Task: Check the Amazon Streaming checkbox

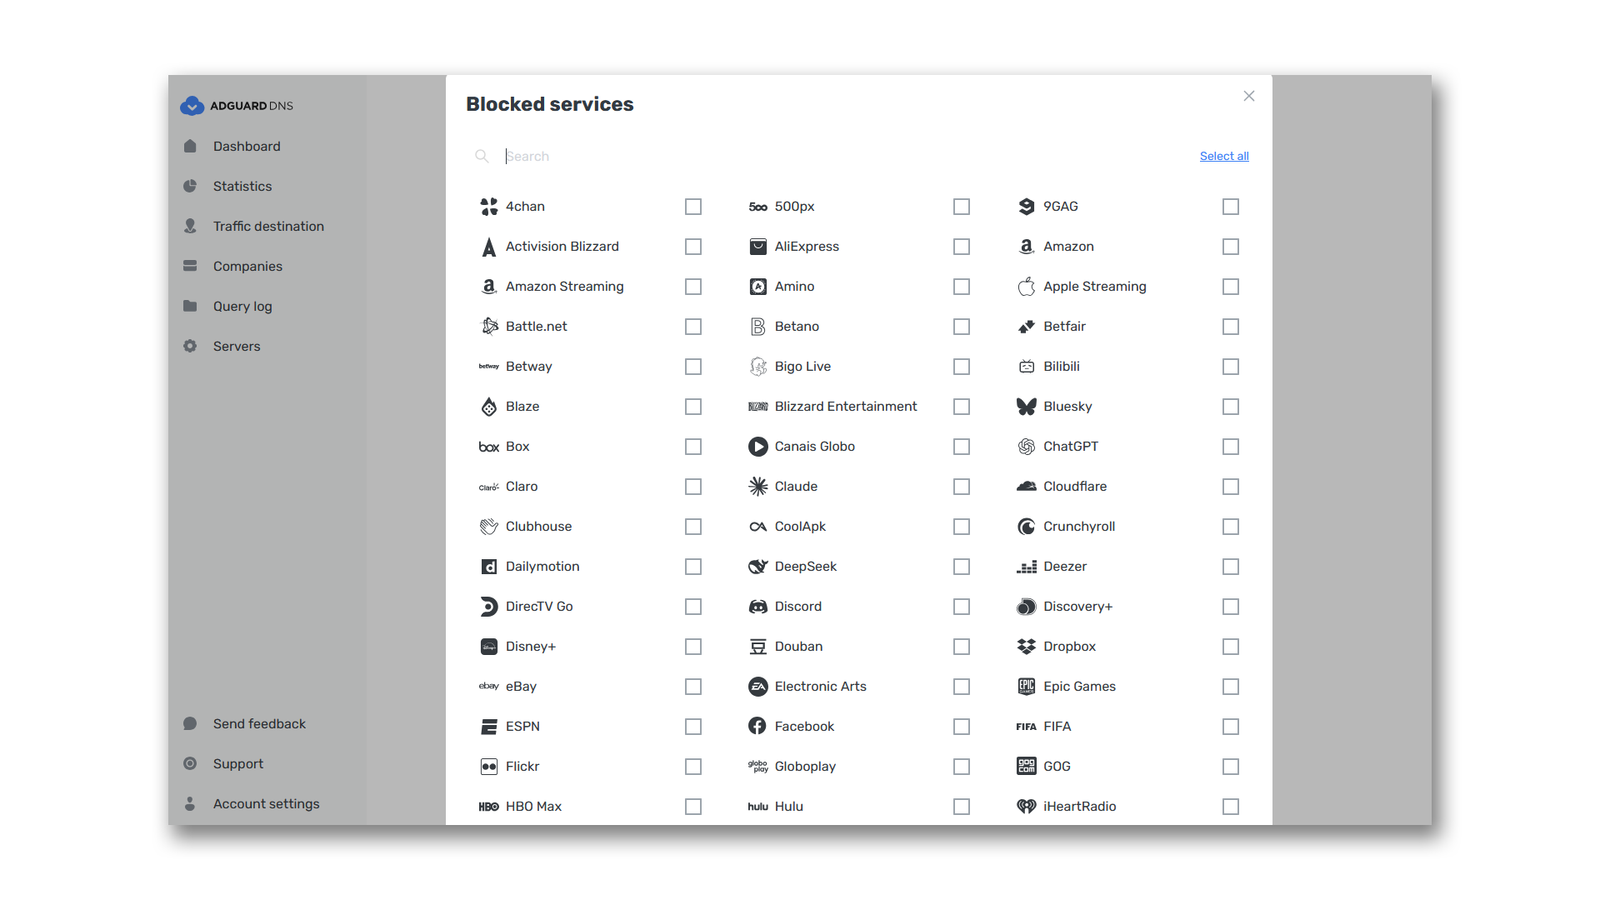Action: pos(693,286)
